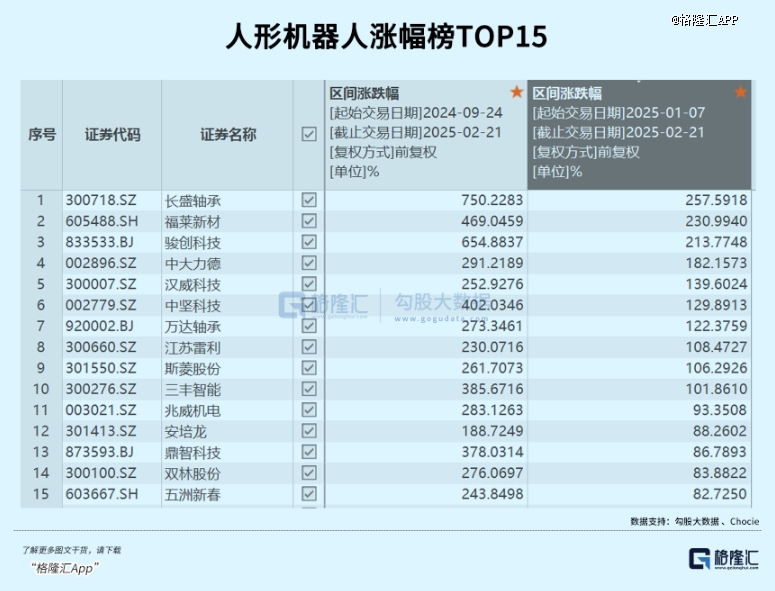Uncheck the checkbox for 福莱新材
Viewport: 775px width, 591px height.
click(309, 221)
